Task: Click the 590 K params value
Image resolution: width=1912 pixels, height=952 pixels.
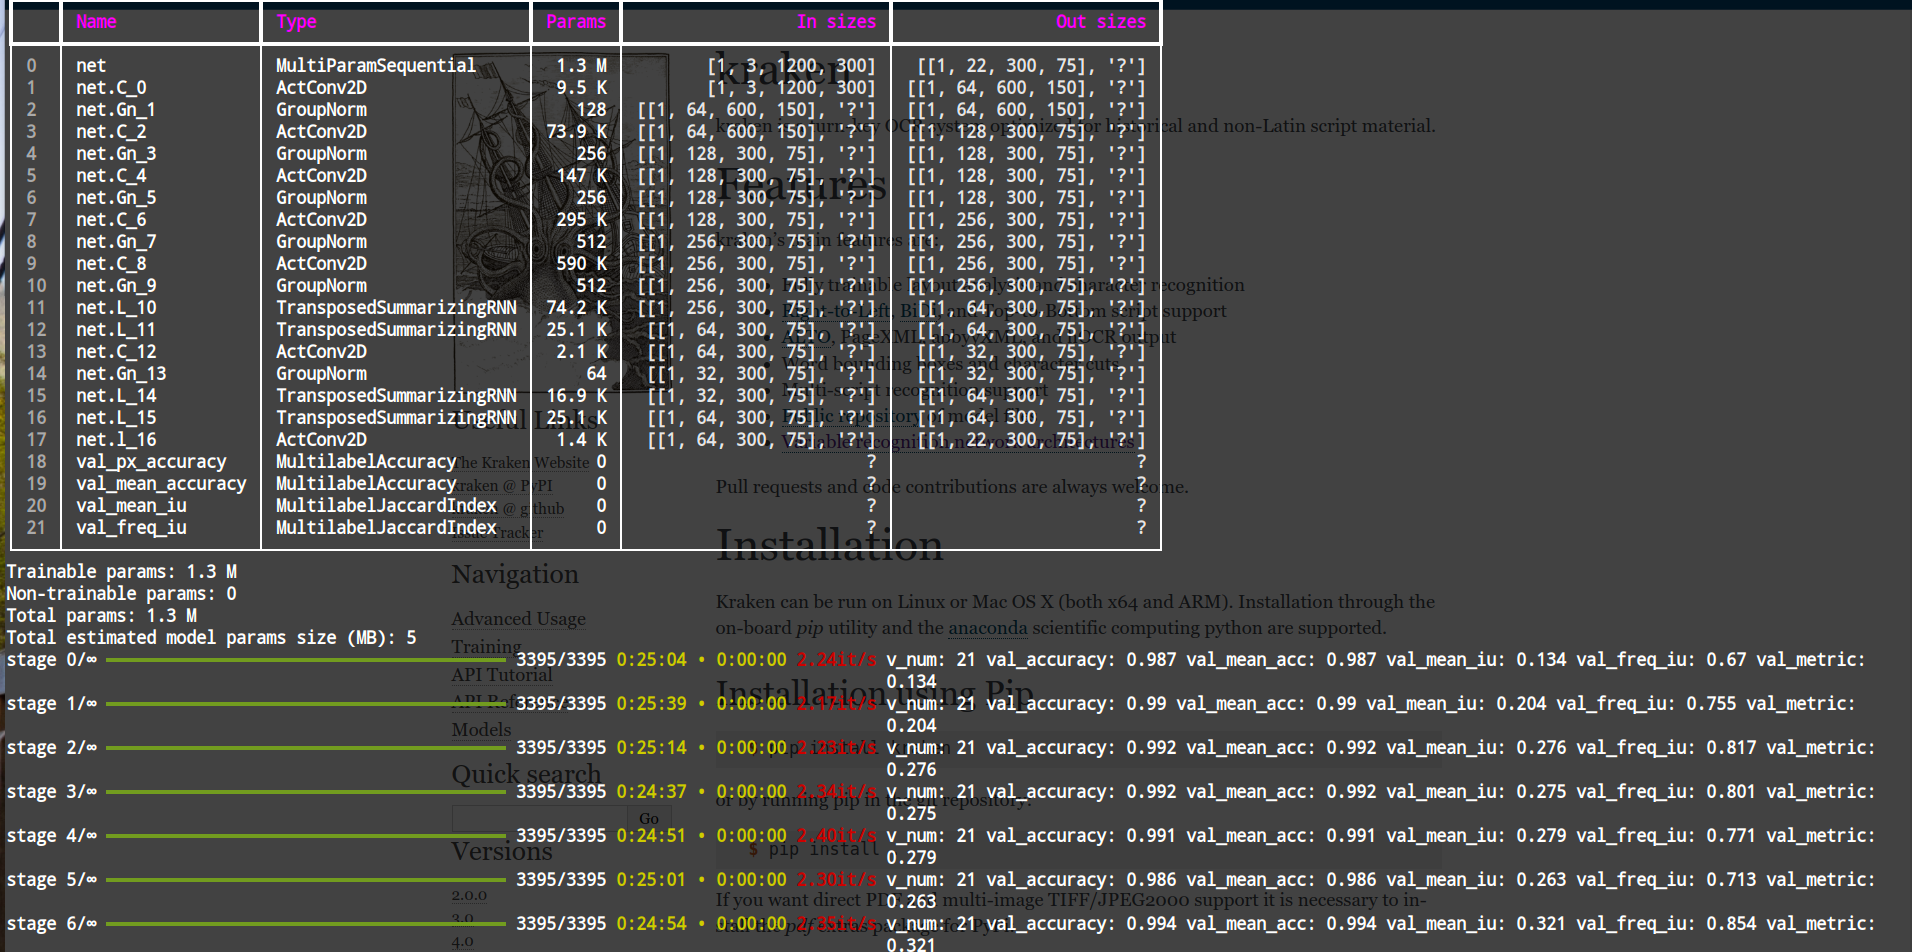Action: coord(581,264)
